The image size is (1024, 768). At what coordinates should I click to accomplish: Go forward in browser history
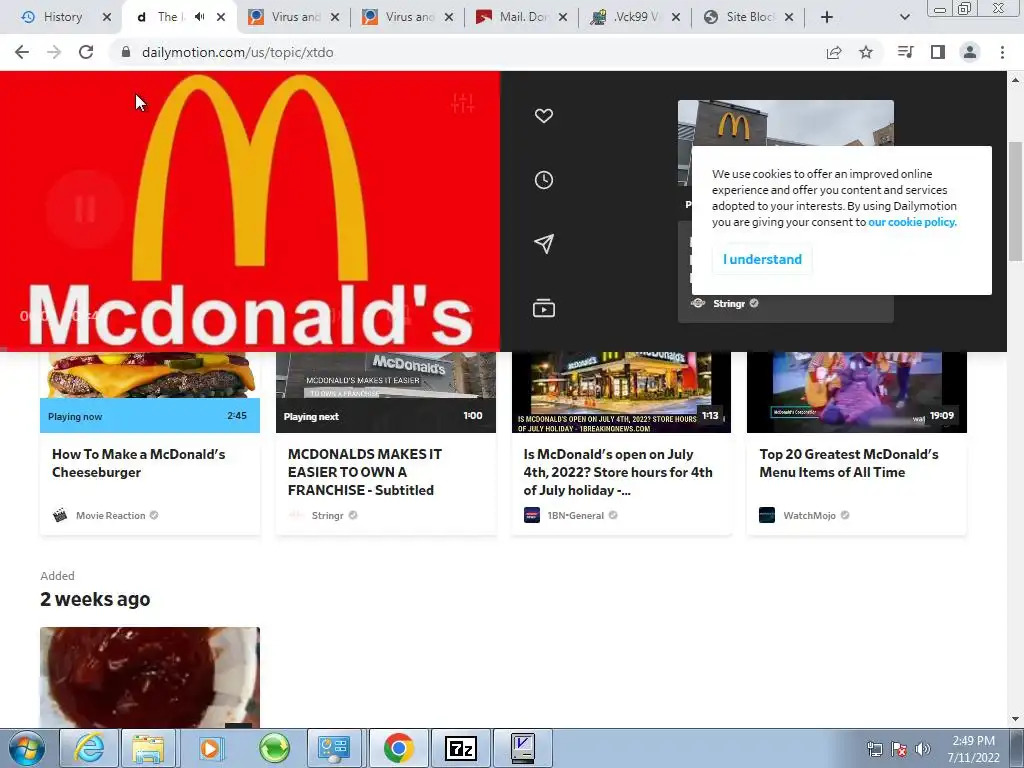tap(54, 52)
